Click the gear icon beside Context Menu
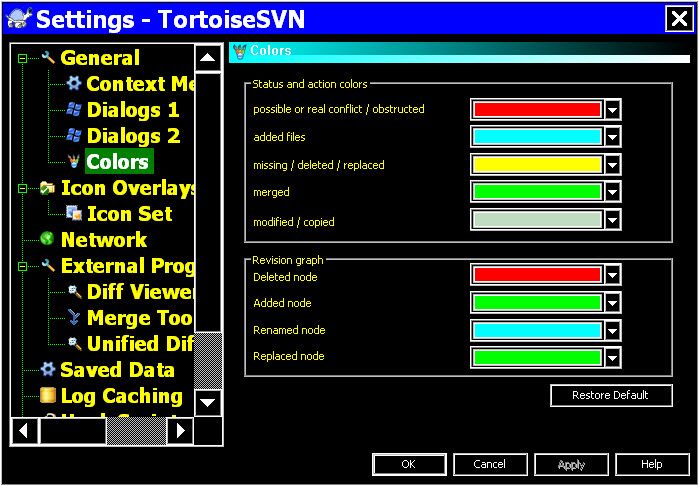 (x=74, y=83)
